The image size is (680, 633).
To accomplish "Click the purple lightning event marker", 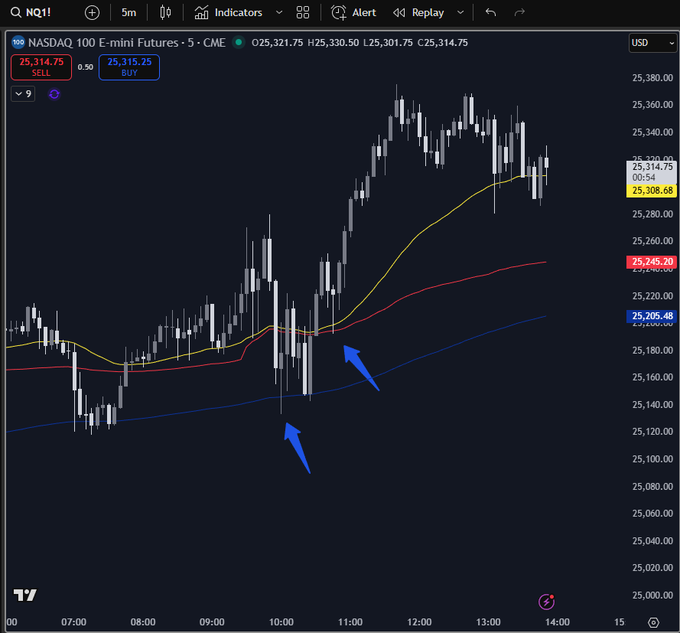I will tap(546, 601).
